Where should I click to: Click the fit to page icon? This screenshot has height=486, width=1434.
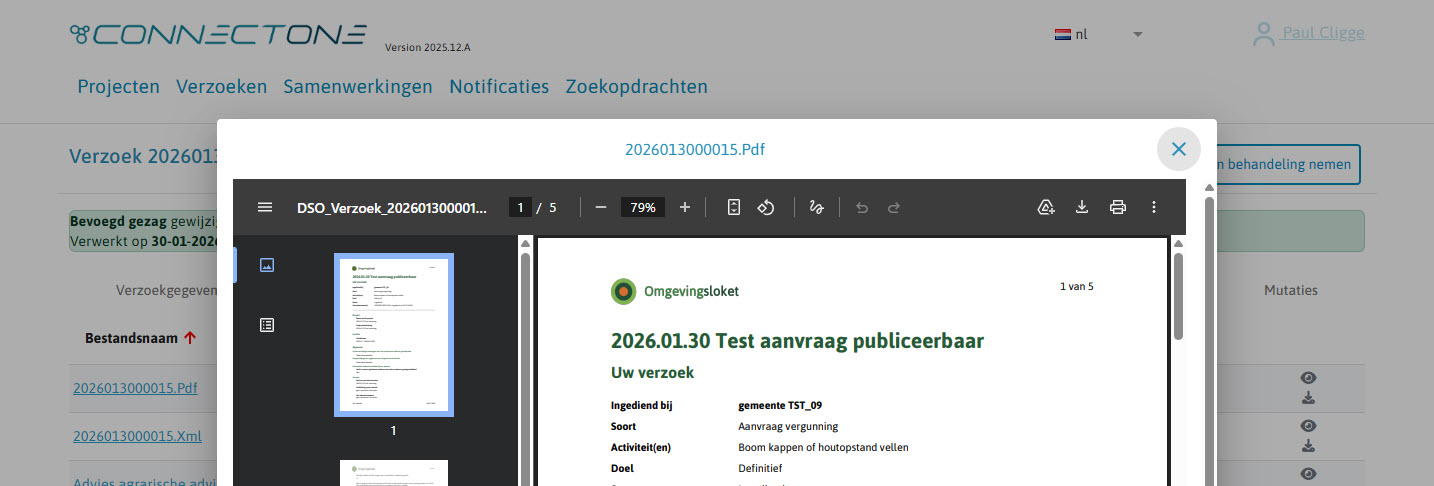pos(734,207)
